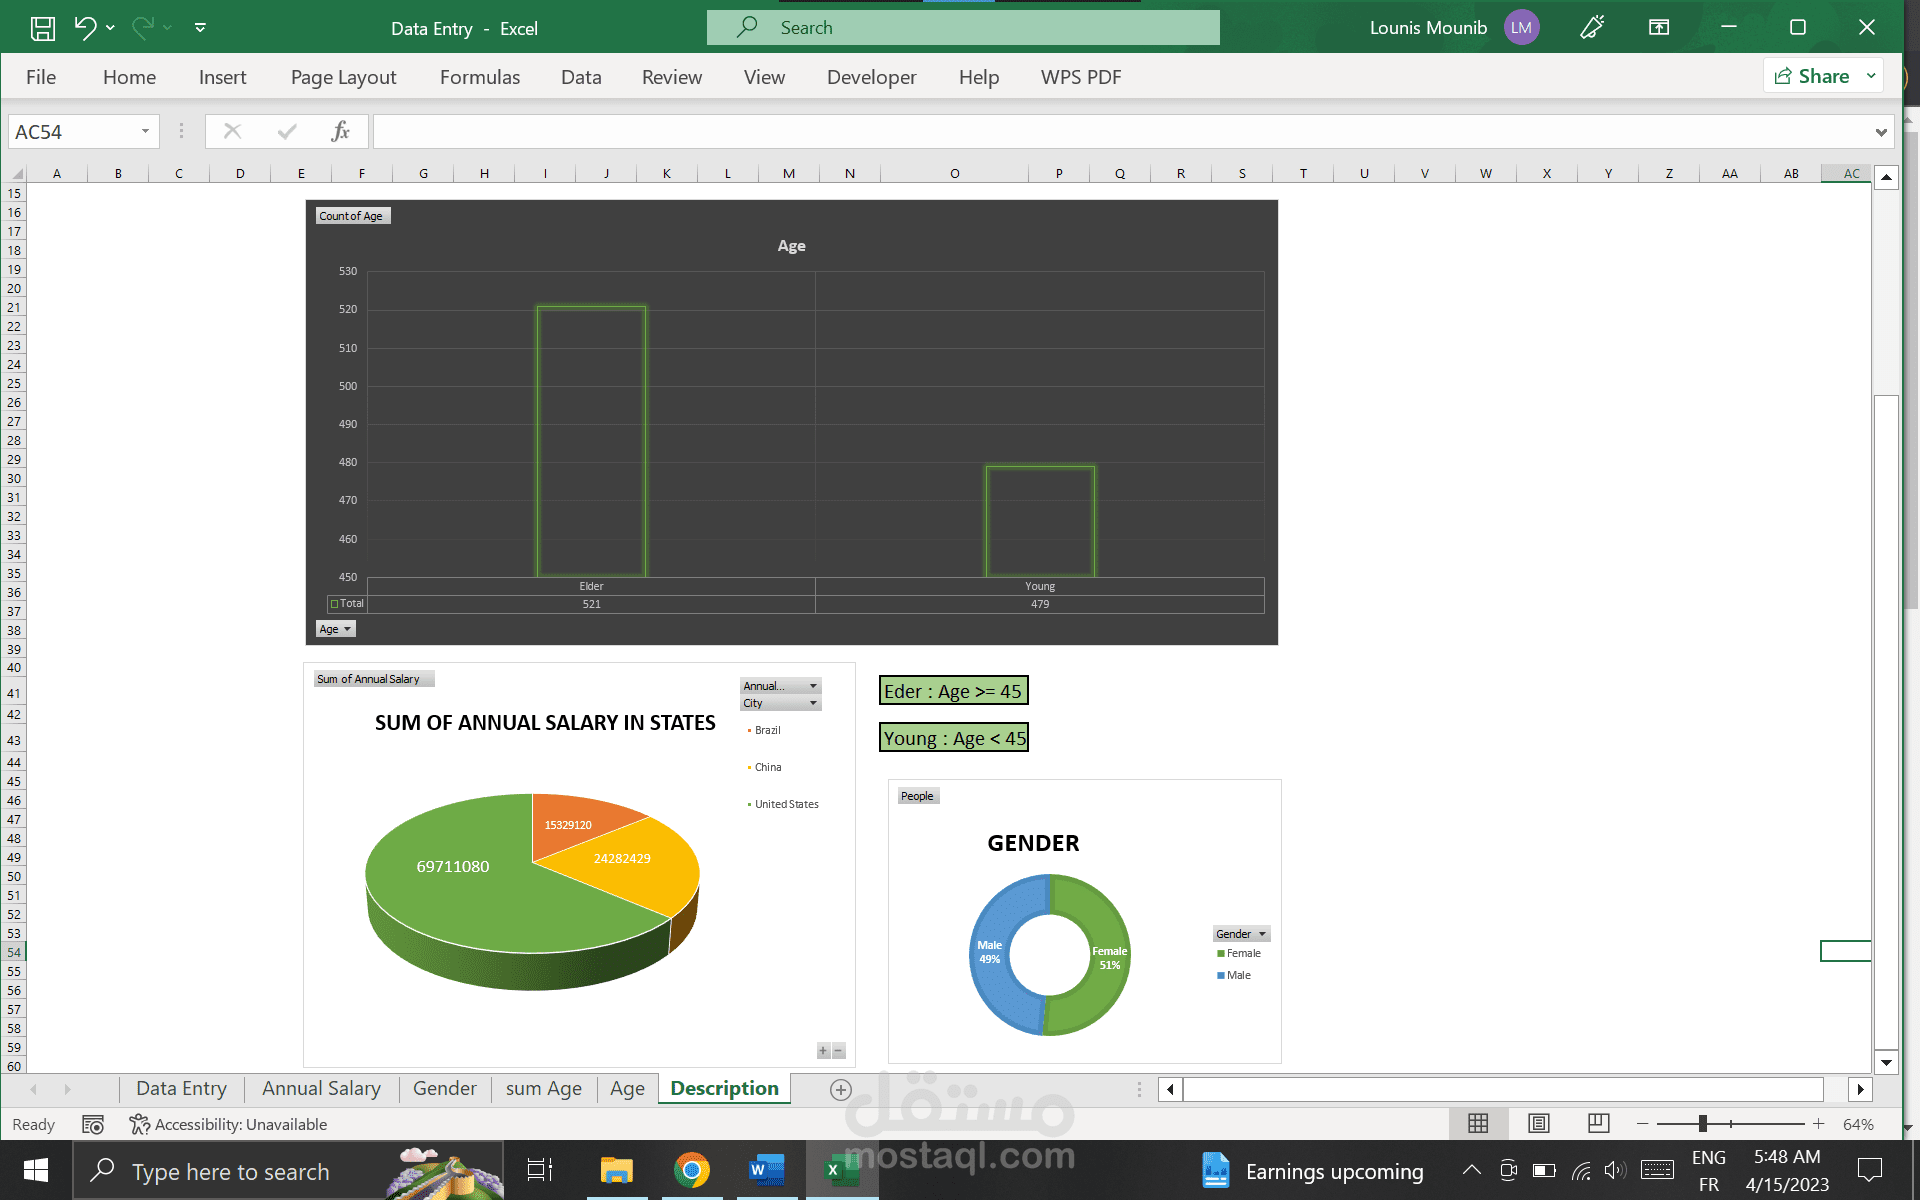Switch to Normal view icon
1920x1200 pixels.
[1478, 1124]
